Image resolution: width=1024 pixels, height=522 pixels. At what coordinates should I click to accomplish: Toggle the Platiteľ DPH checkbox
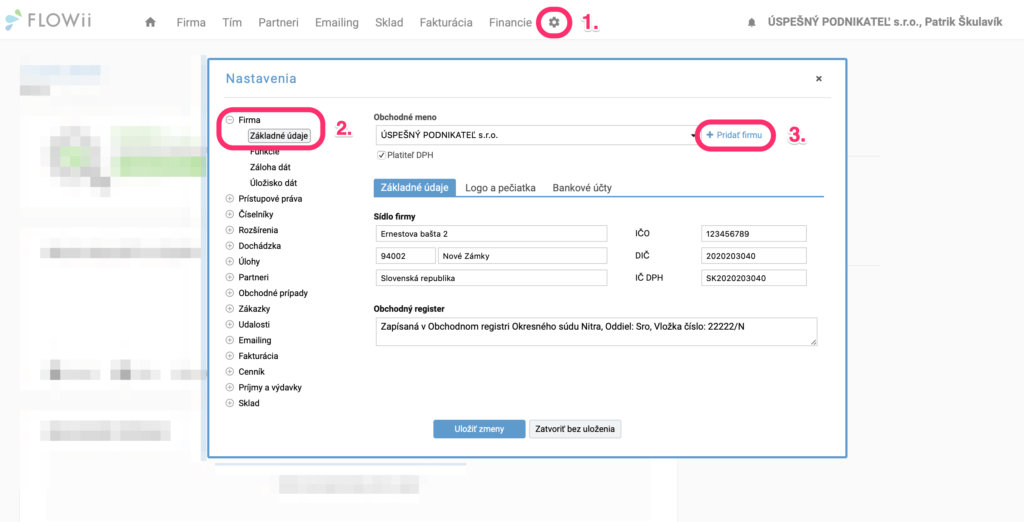(x=381, y=155)
